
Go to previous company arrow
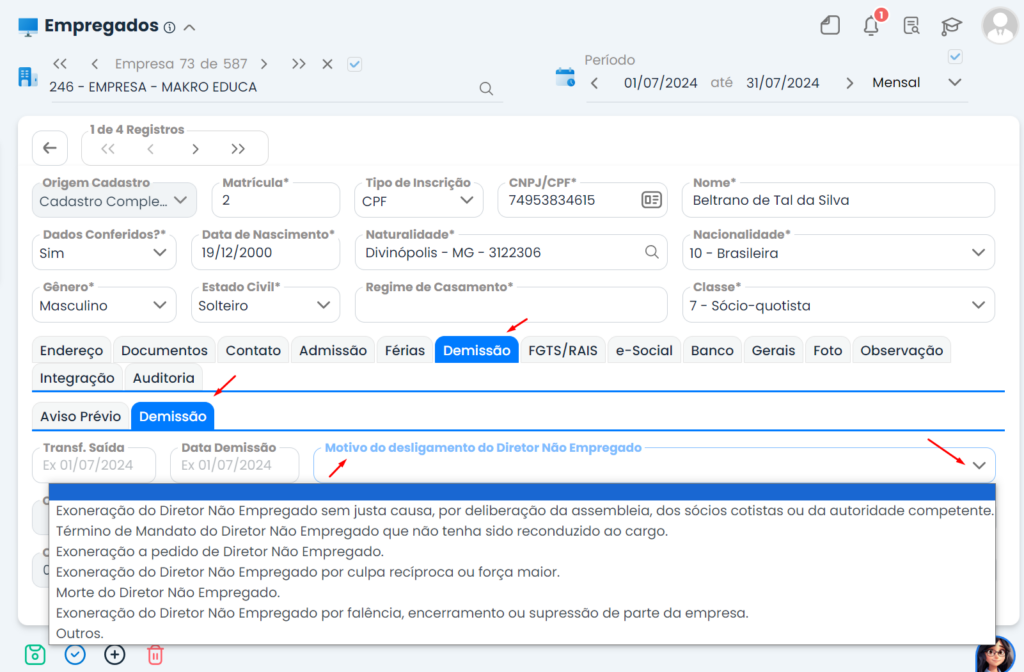(x=95, y=64)
